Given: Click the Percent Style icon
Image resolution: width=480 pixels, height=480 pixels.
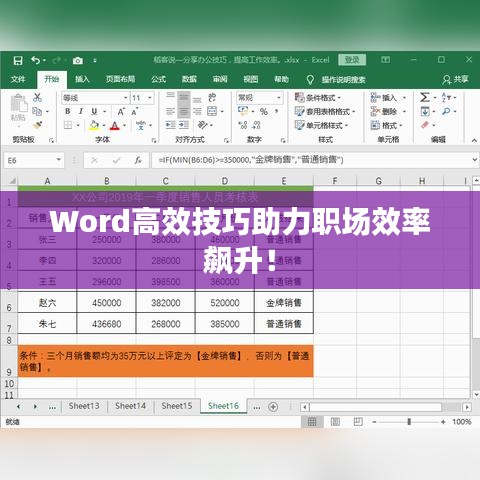Looking at the screenshot, I should 264,111.
